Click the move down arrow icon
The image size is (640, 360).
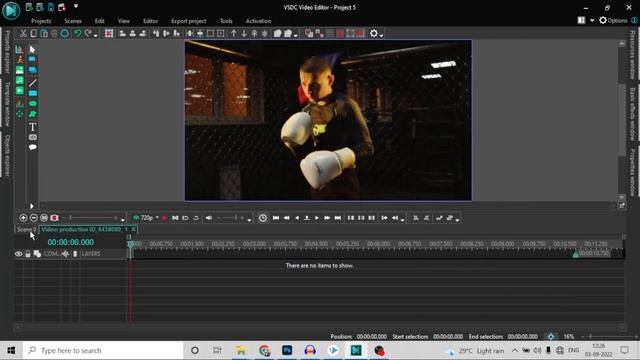(x=244, y=33)
